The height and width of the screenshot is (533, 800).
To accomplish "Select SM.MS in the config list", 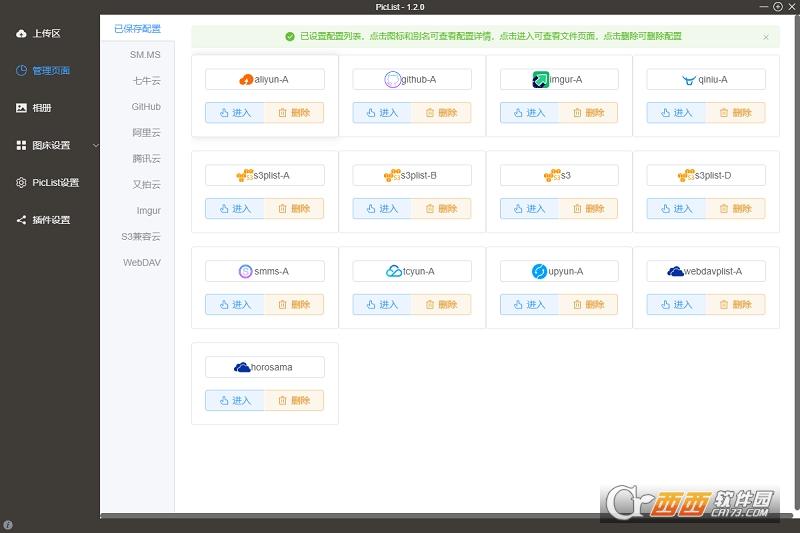I will tap(145, 55).
